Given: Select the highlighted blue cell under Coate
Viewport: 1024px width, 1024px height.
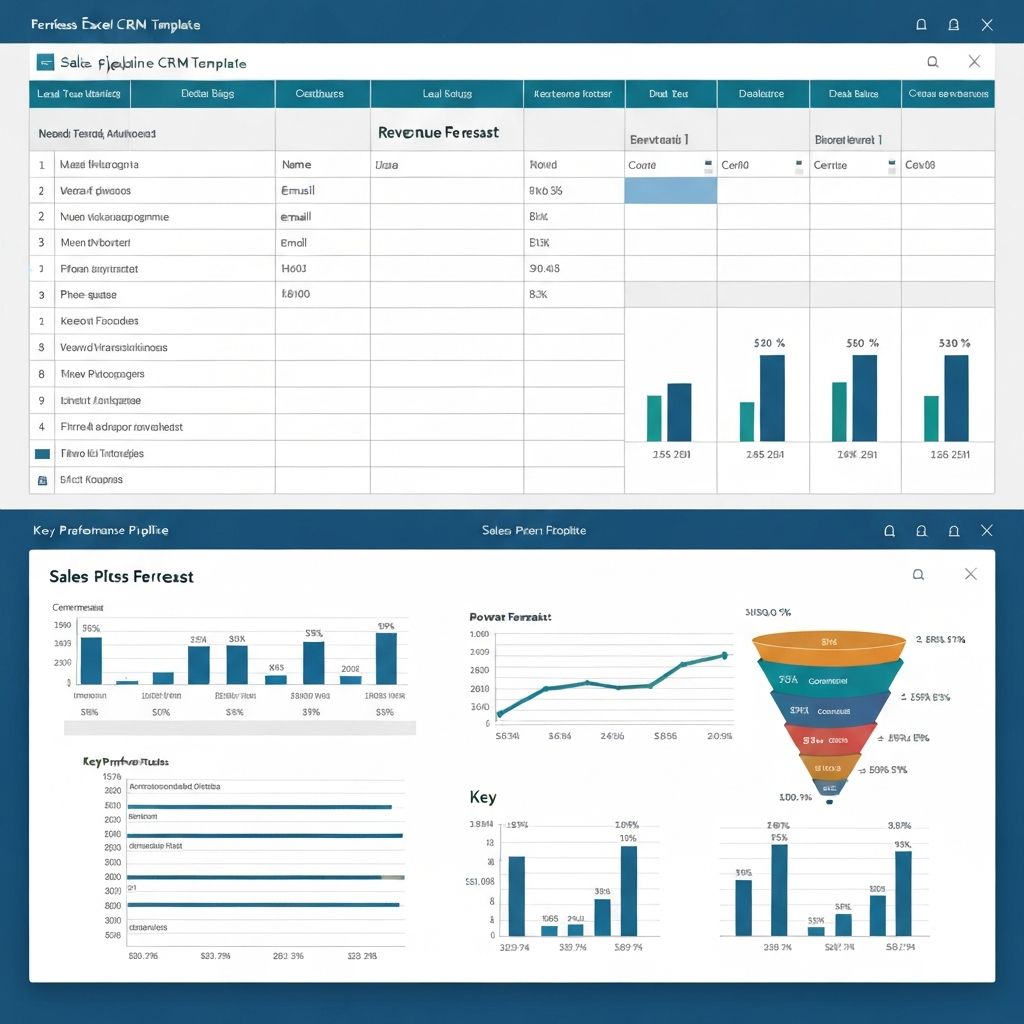Looking at the screenshot, I should click(x=671, y=191).
